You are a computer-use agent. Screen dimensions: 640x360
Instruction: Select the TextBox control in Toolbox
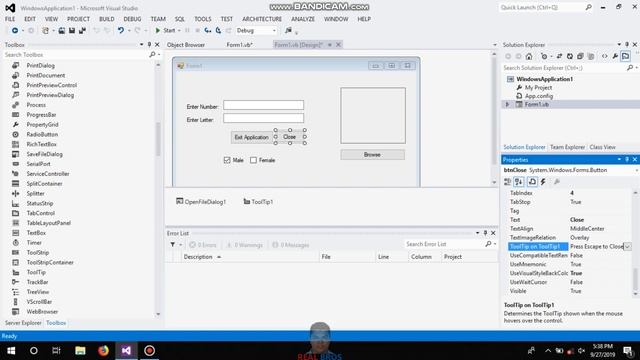pyautogui.click(x=36, y=233)
